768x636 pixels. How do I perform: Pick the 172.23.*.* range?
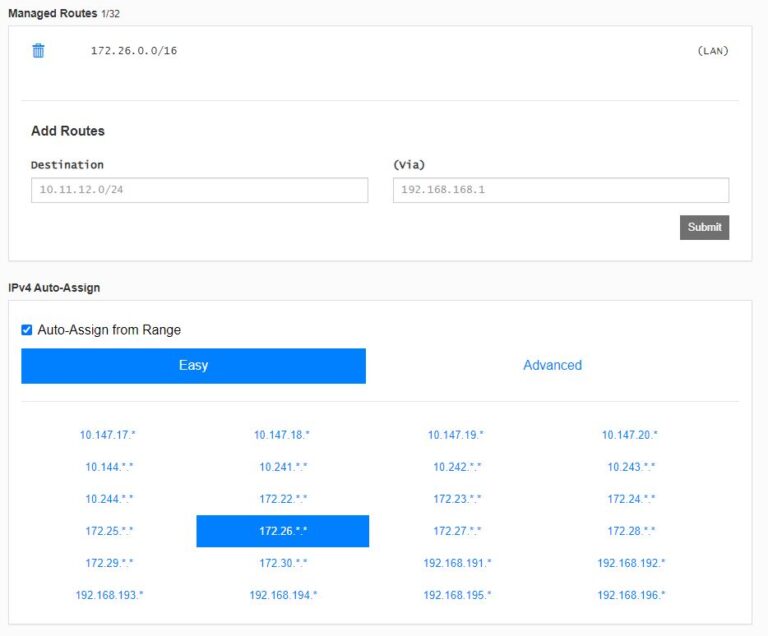coord(457,499)
